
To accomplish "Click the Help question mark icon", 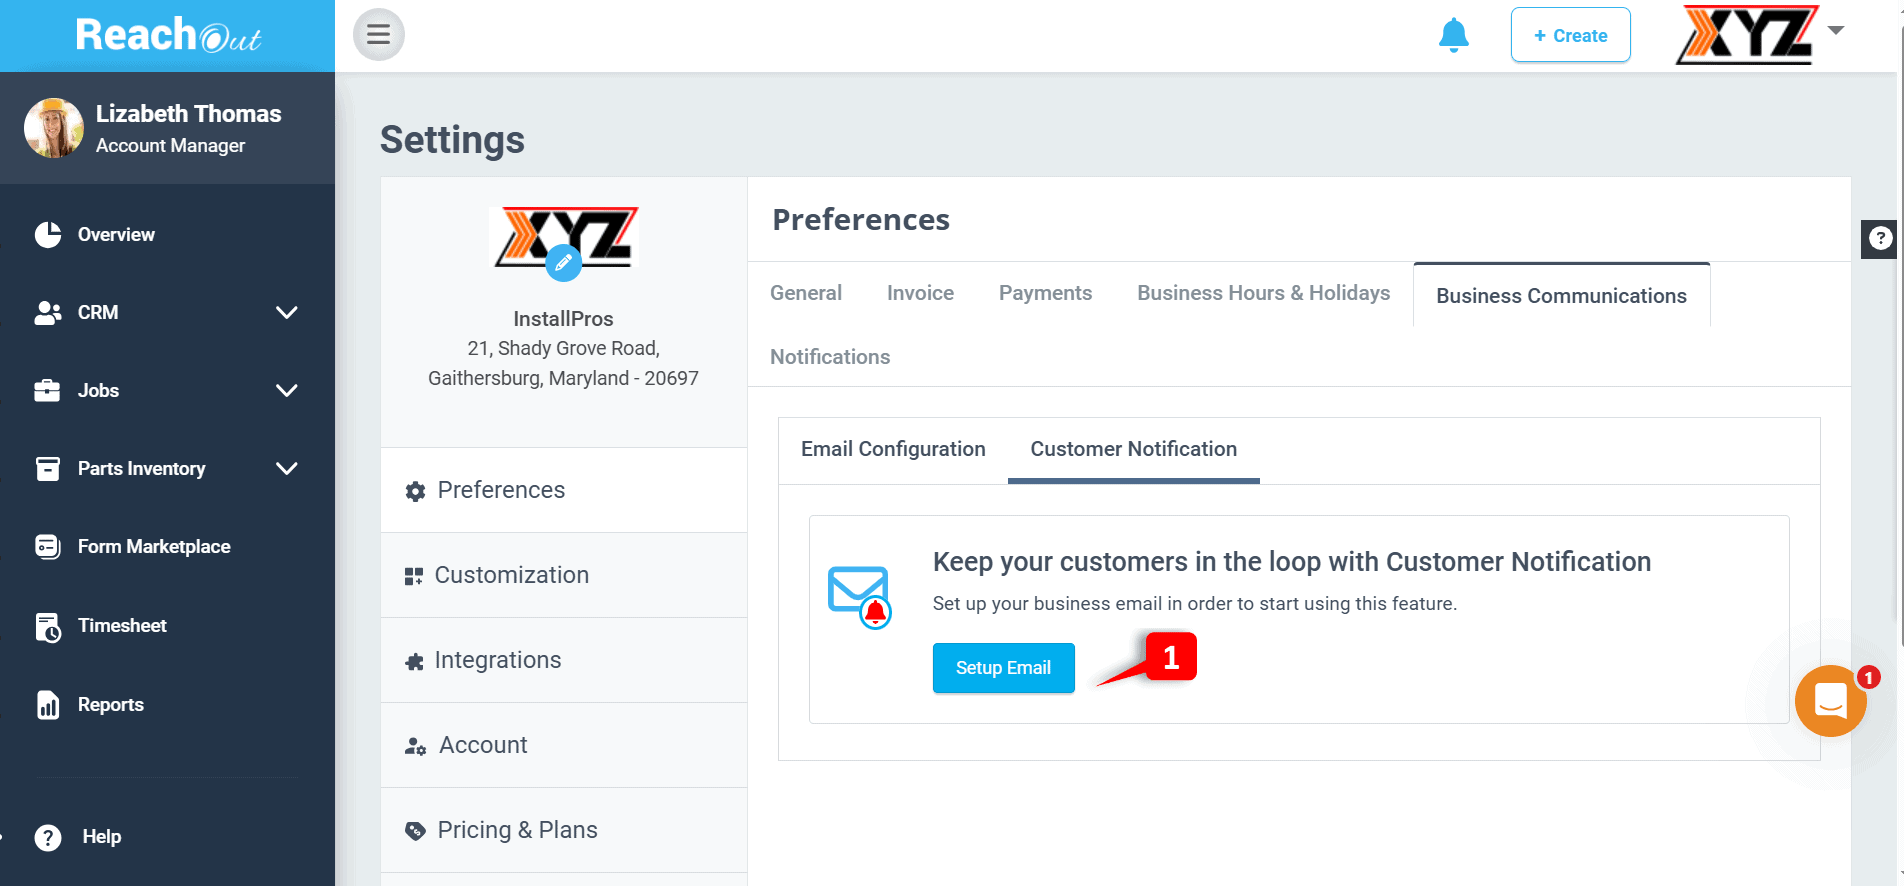I will [x=47, y=837].
